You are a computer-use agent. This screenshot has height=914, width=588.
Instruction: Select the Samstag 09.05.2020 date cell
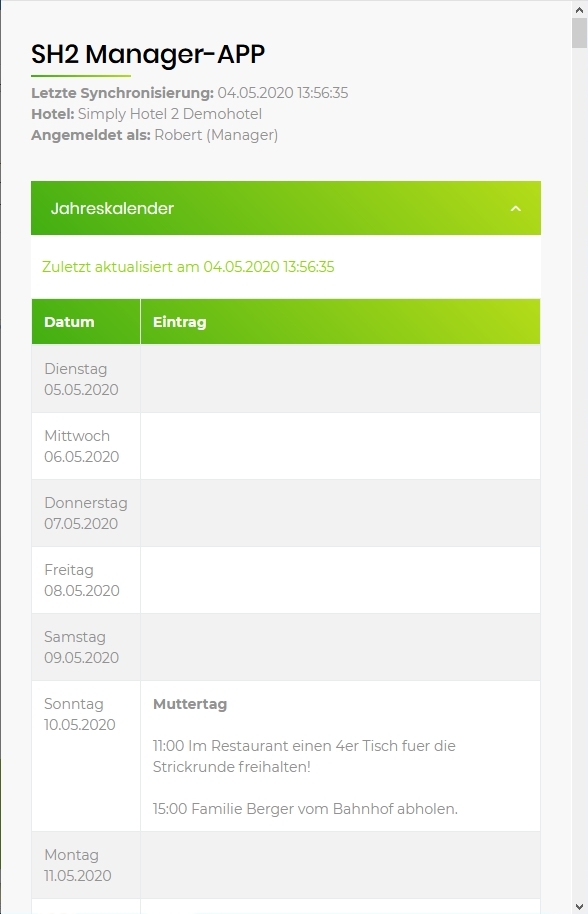click(x=86, y=647)
